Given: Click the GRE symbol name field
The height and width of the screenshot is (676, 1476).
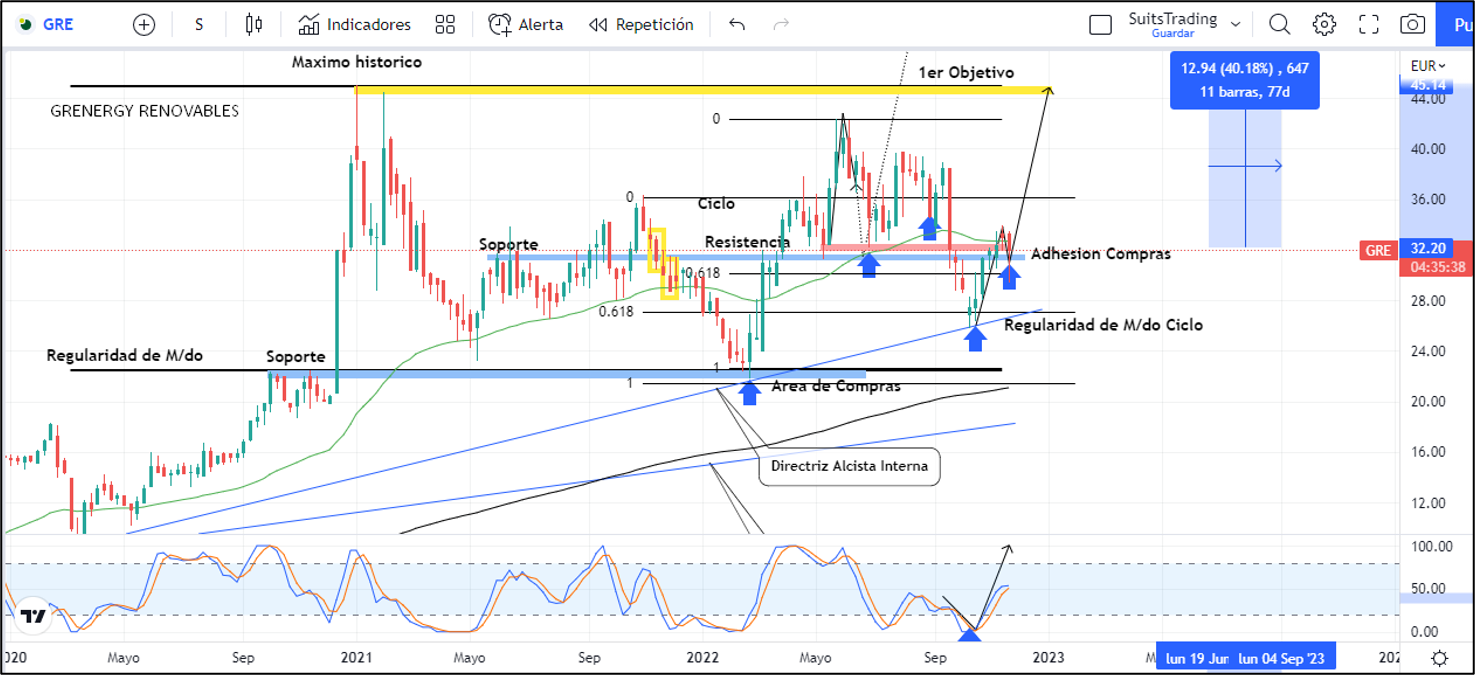Looking at the screenshot, I should coord(58,25).
